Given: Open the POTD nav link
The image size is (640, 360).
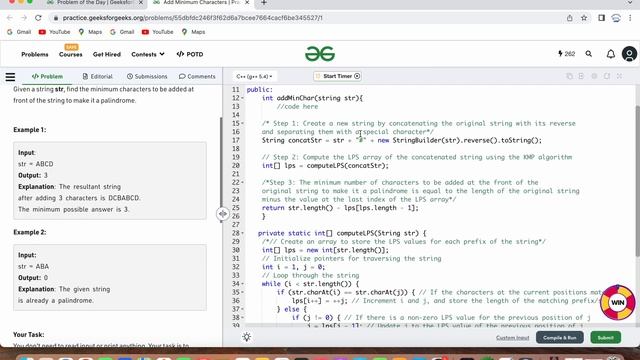Looking at the screenshot, I should click(190, 54).
